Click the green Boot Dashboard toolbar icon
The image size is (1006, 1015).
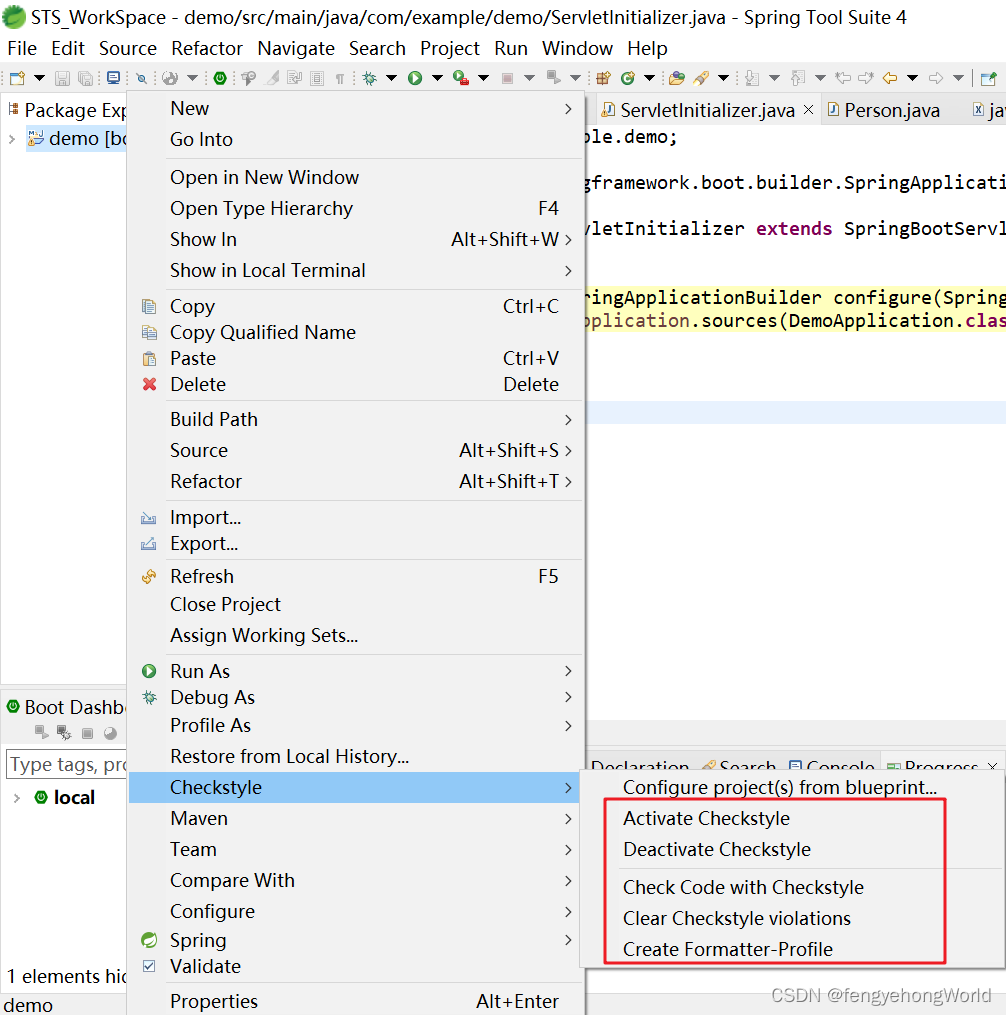pyautogui.click(x=220, y=78)
